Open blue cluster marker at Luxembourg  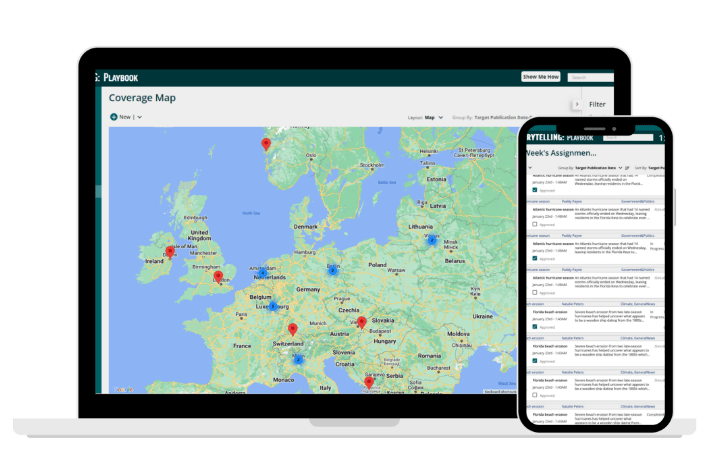coord(273,306)
